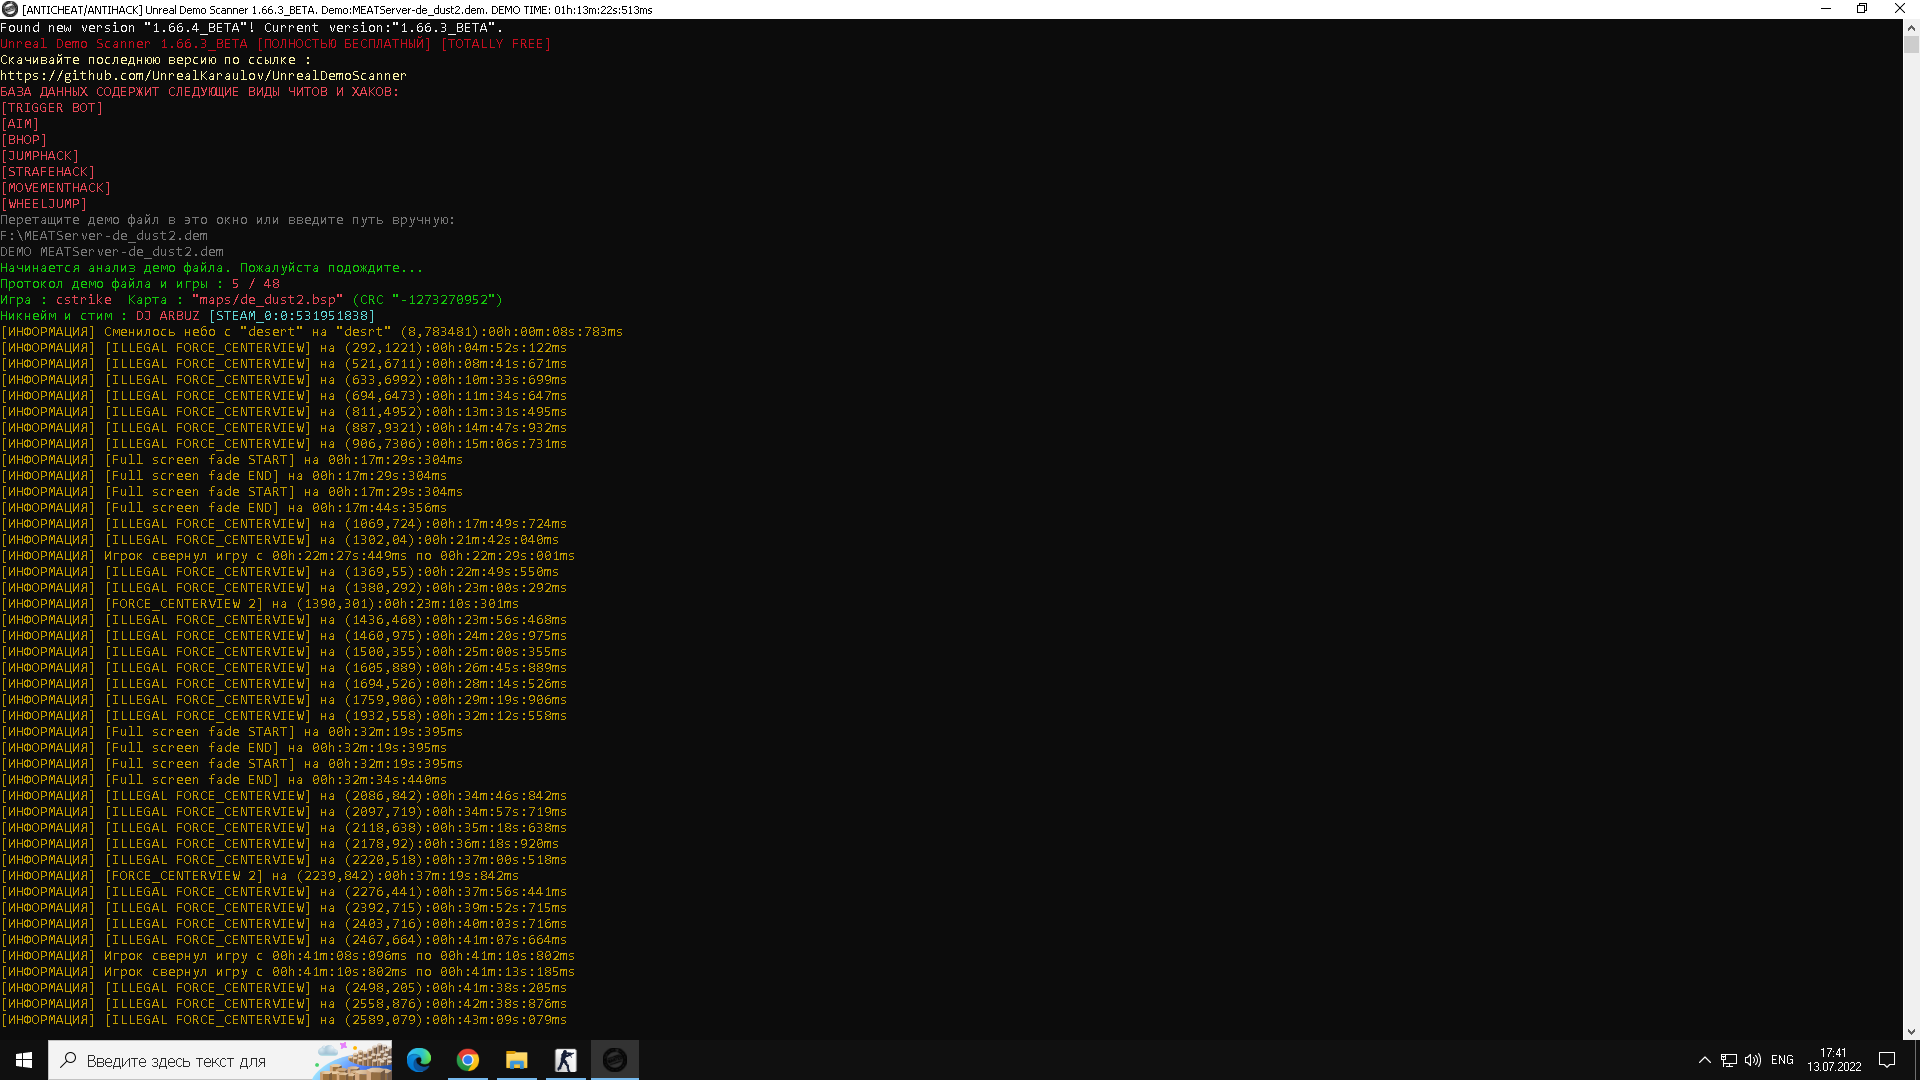
Task: Click the 'DEMO MEATServer-de_dust2.dem' line
Action: coord(112,252)
